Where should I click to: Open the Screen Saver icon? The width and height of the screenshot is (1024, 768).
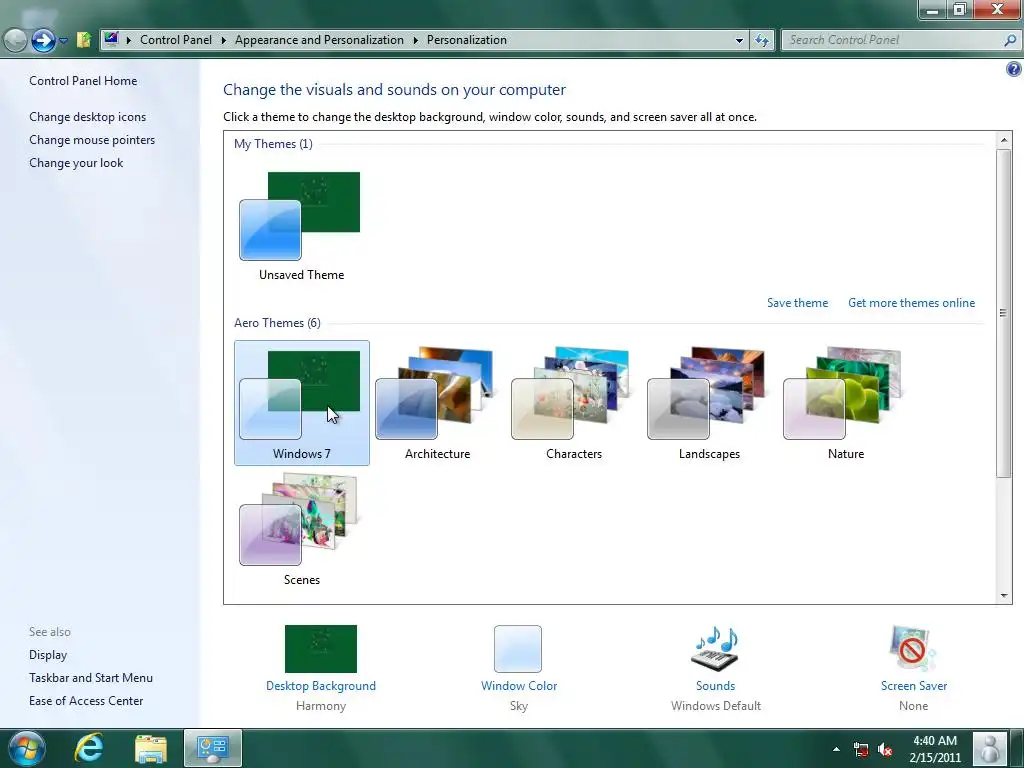[913, 648]
